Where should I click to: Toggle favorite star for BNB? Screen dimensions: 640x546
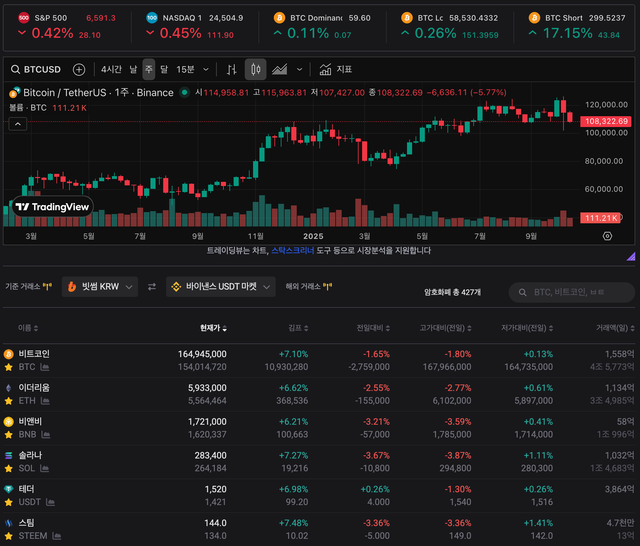click(8, 435)
